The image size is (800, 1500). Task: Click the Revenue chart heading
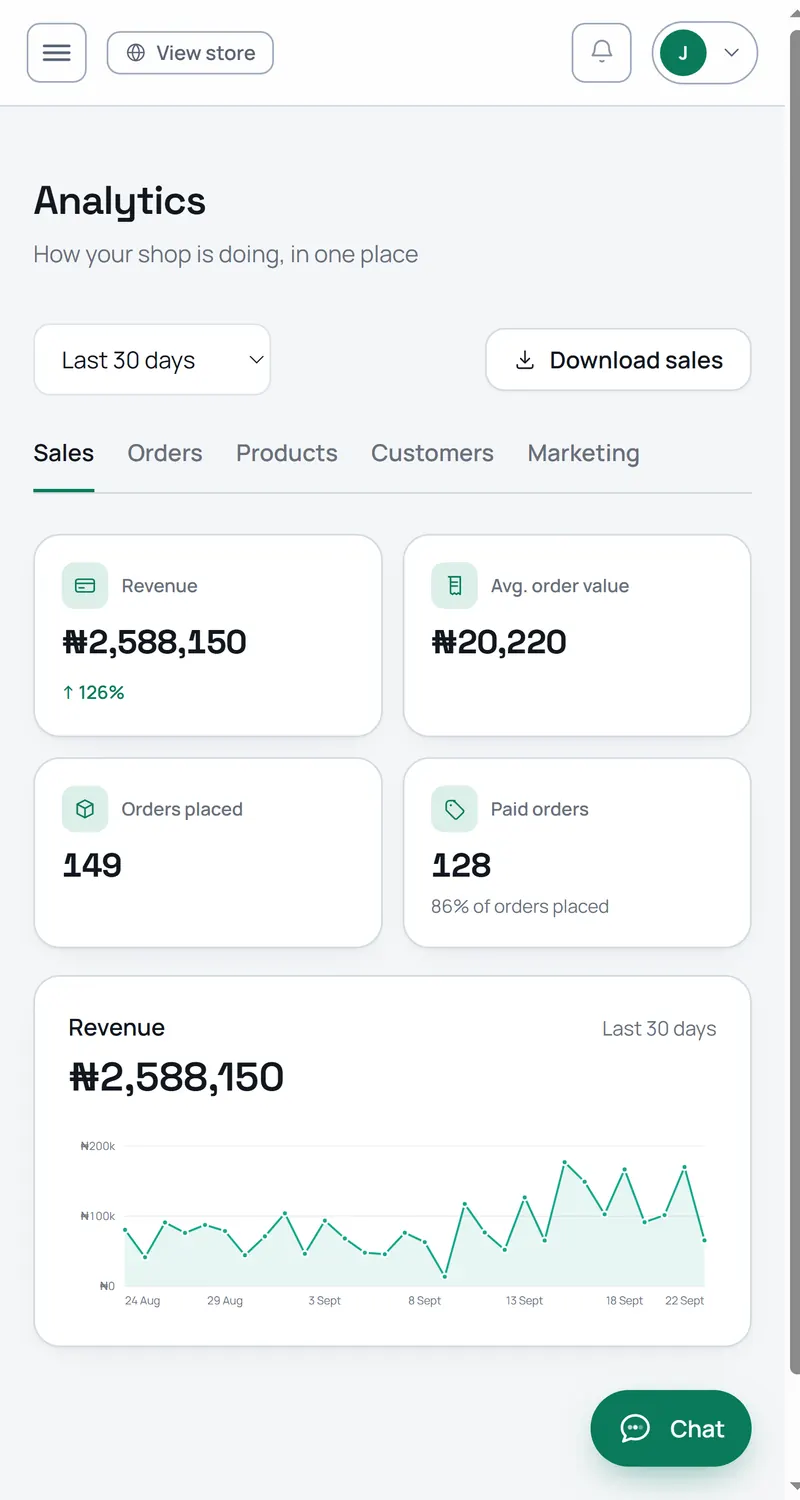coord(117,1028)
